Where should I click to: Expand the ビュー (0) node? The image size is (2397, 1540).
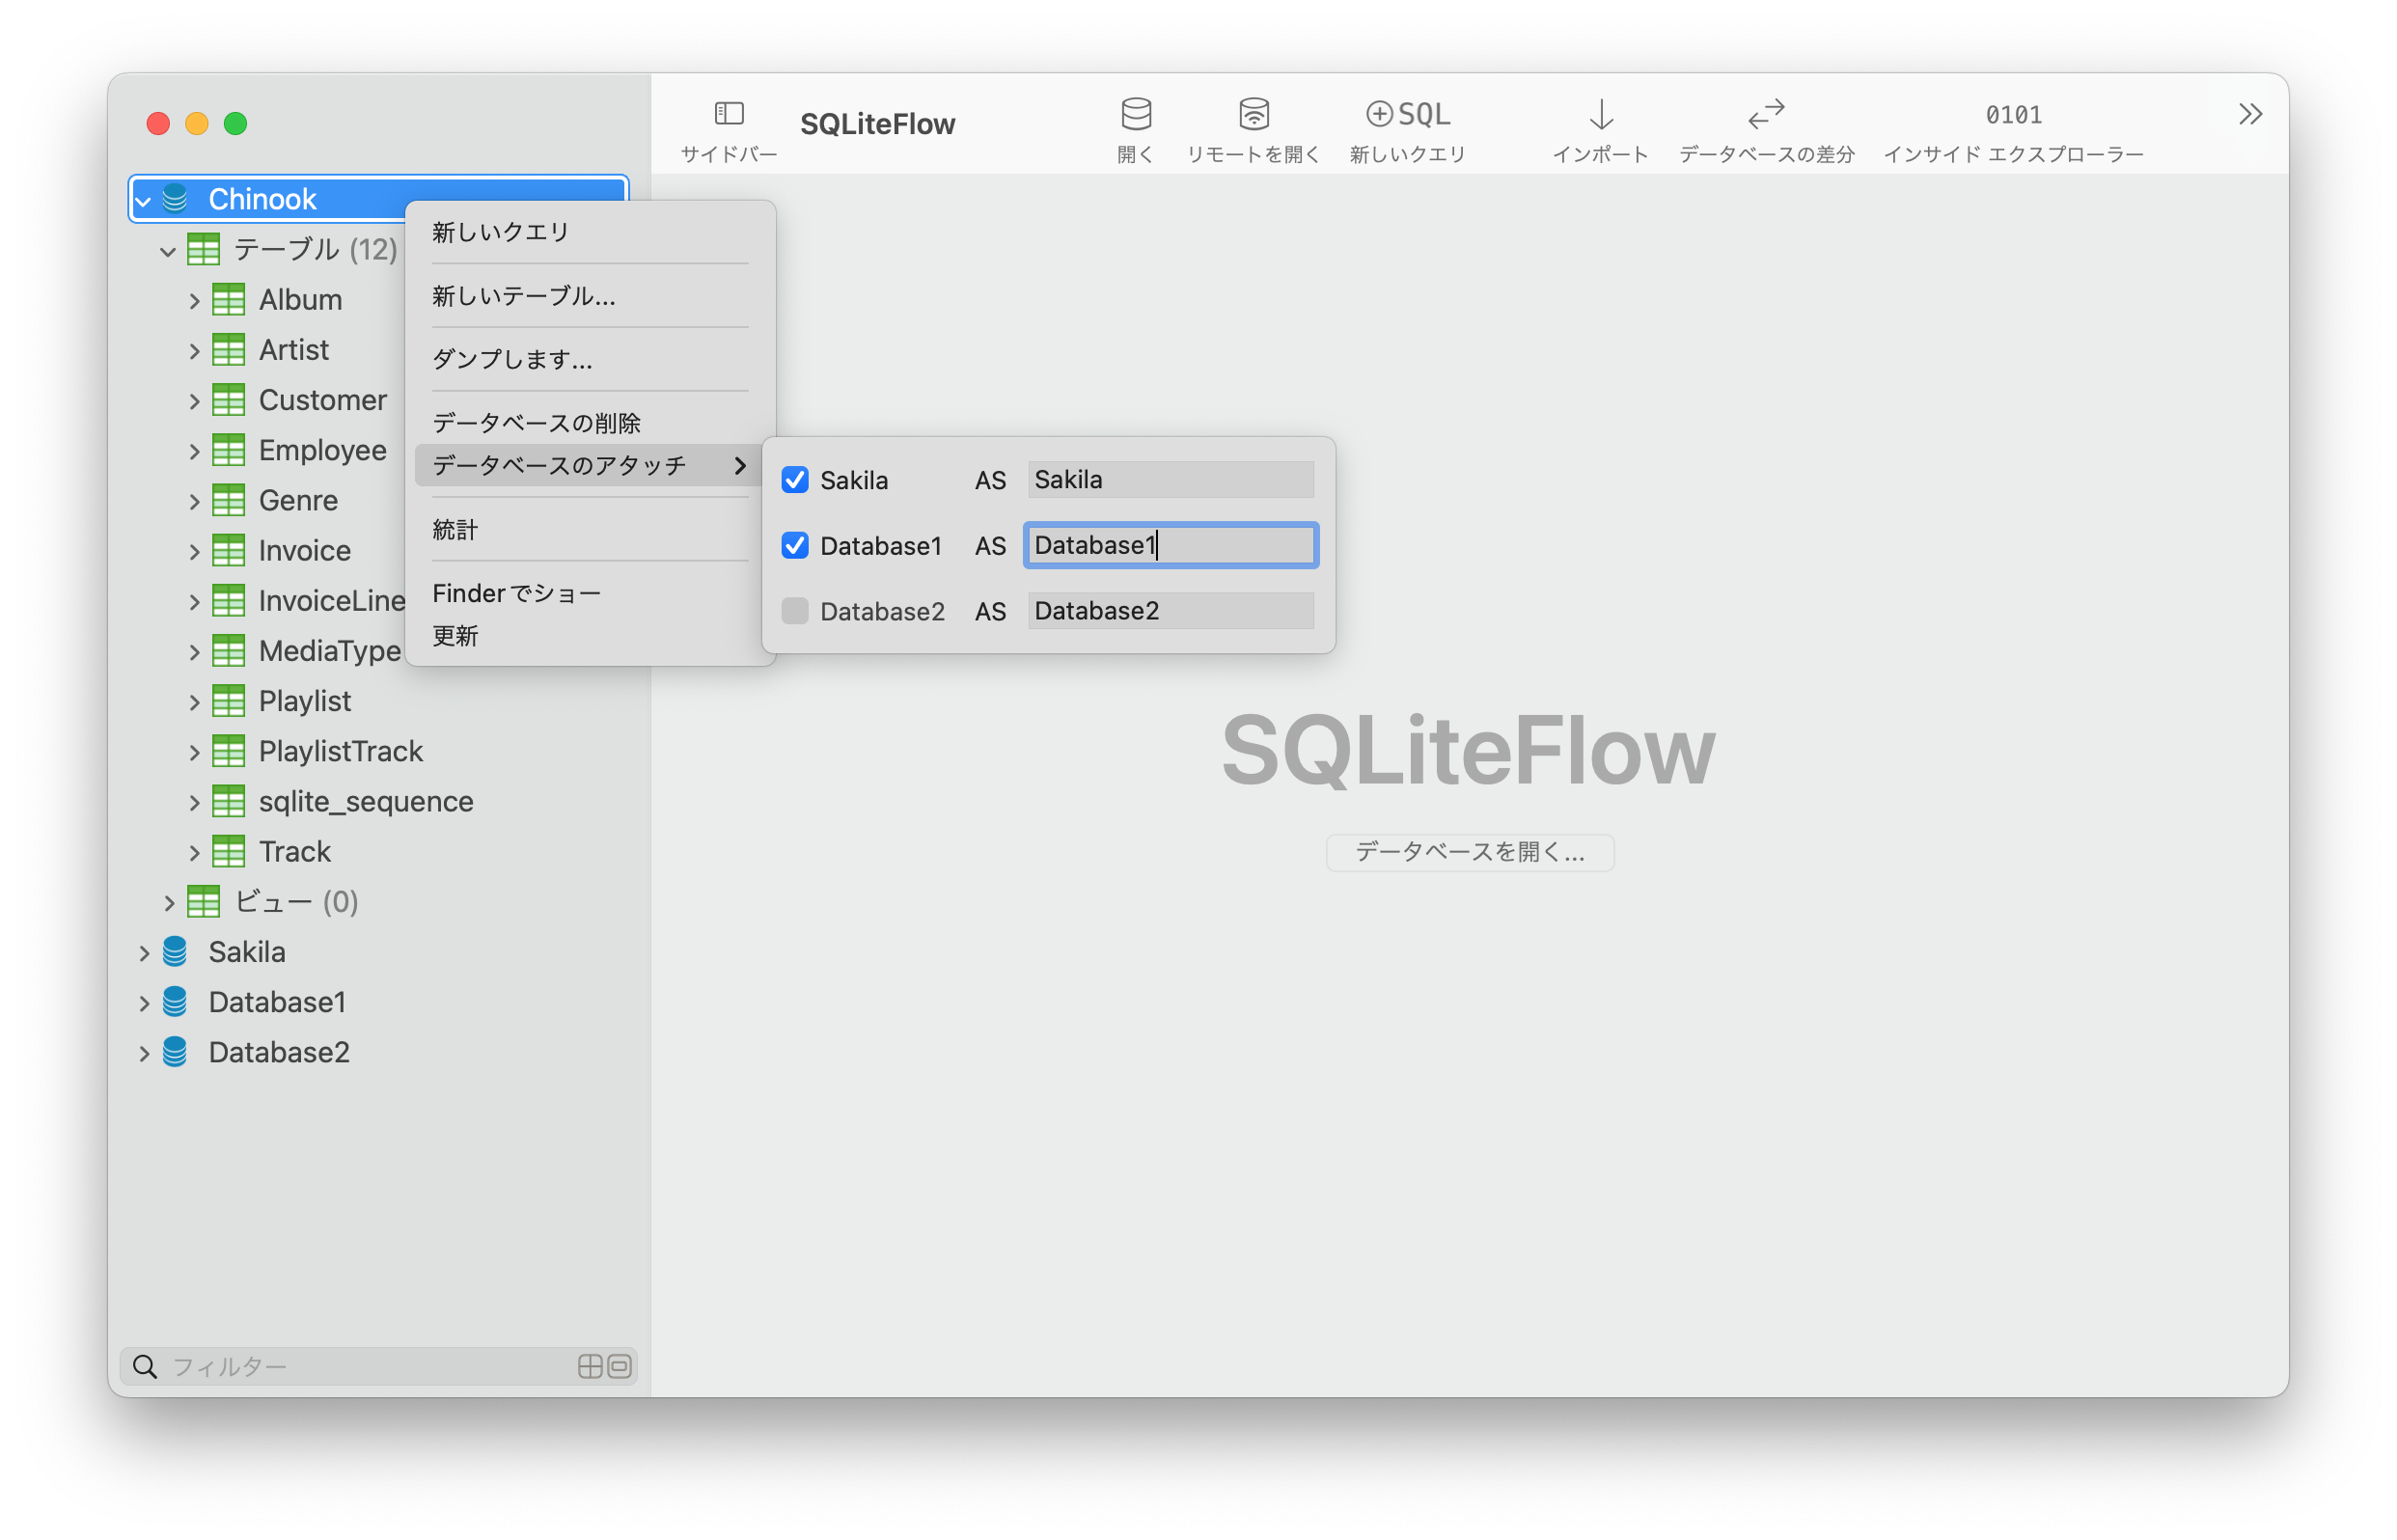[169, 902]
